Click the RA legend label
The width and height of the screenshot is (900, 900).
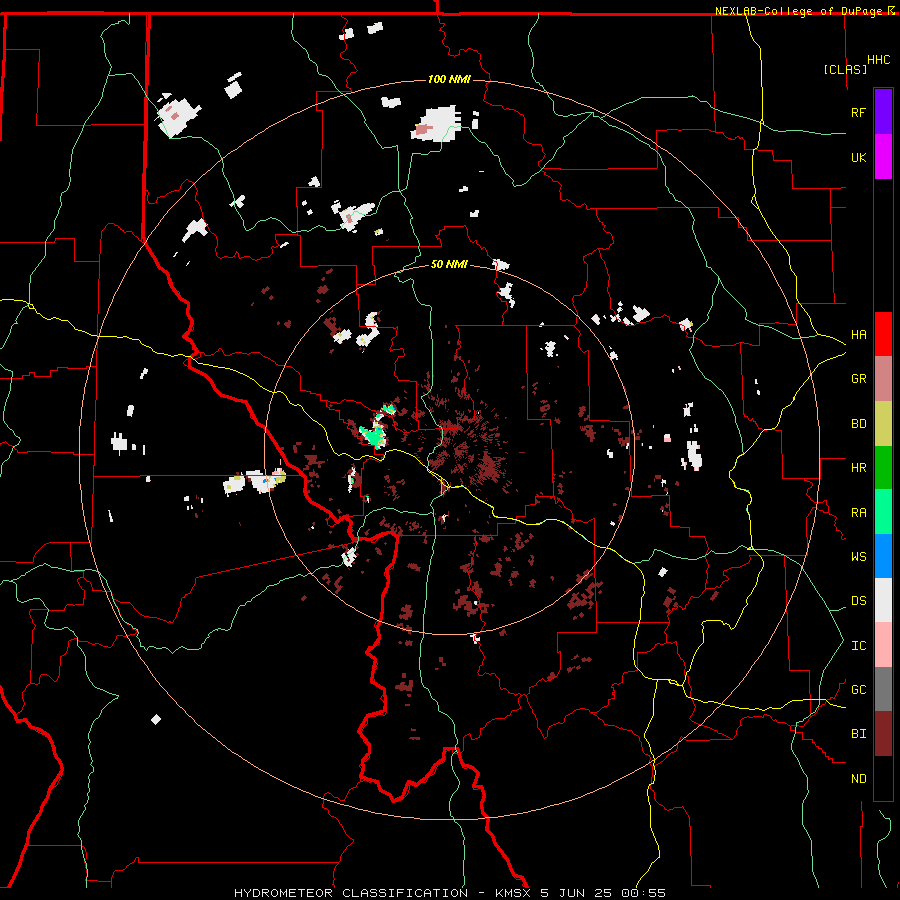(x=859, y=513)
